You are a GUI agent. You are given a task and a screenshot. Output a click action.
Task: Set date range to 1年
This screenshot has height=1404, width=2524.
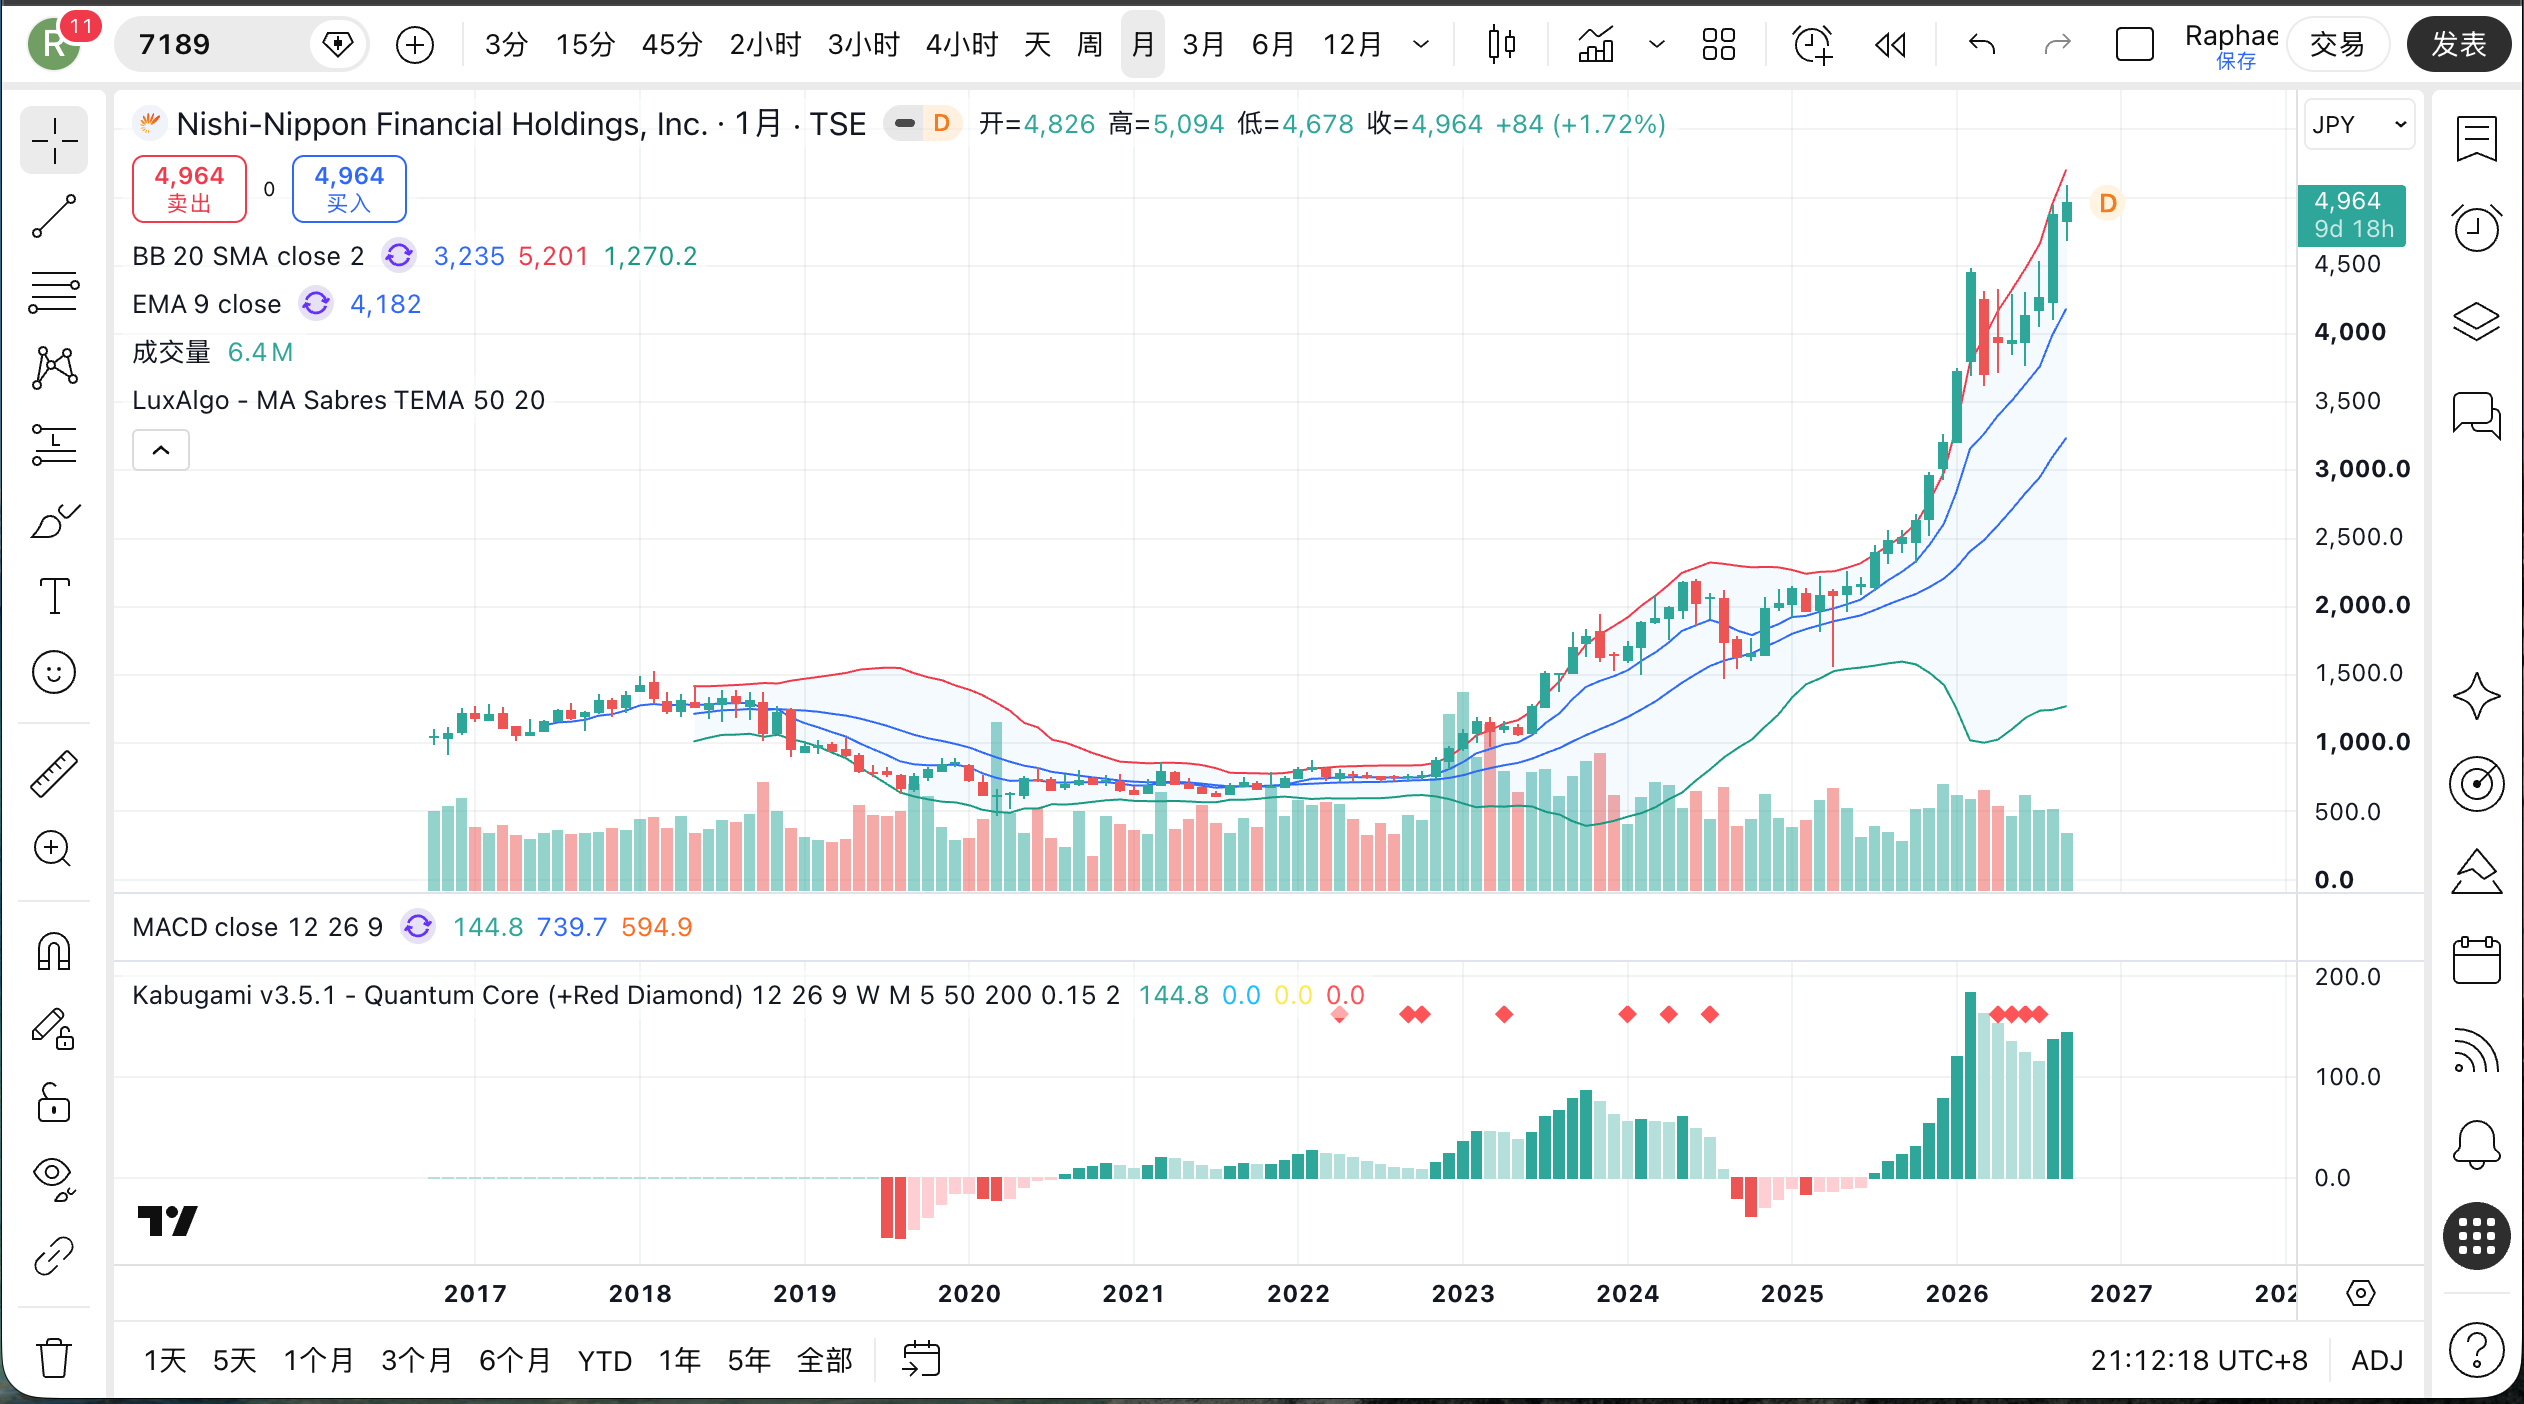(x=679, y=1360)
